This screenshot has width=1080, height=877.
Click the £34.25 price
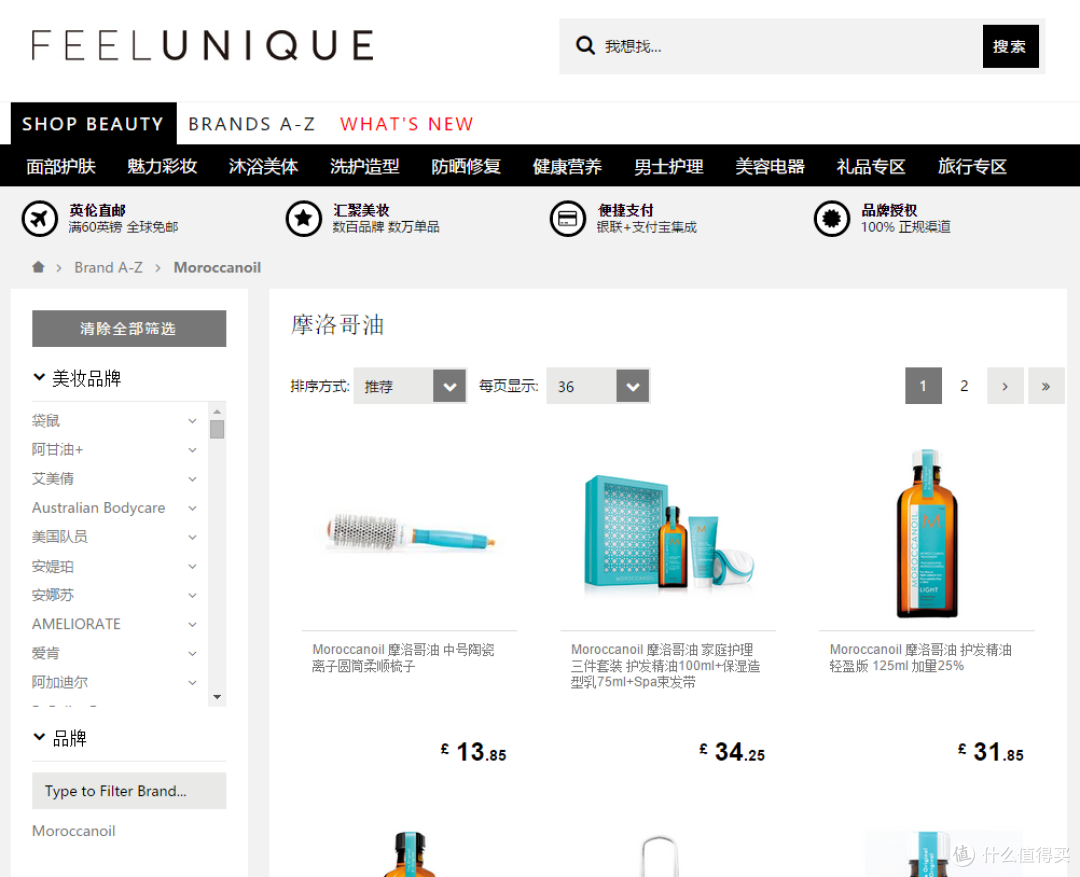pos(731,752)
